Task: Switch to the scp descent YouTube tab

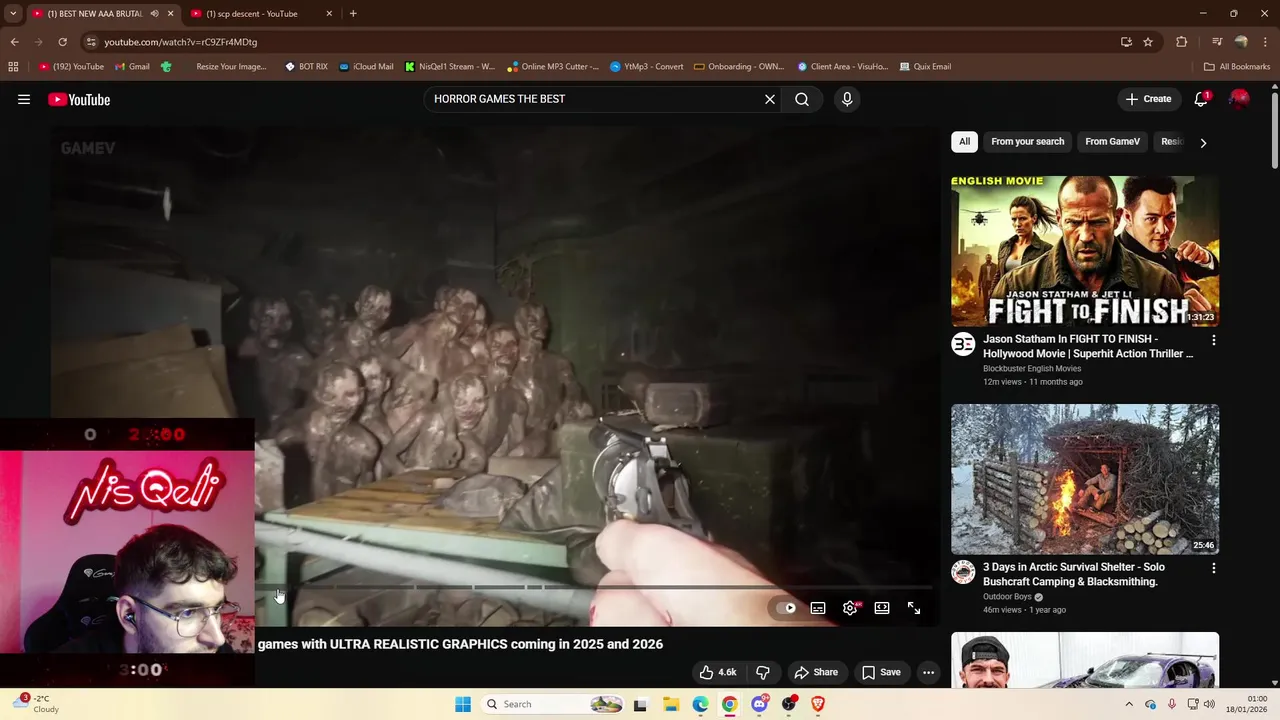Action: 252,14
